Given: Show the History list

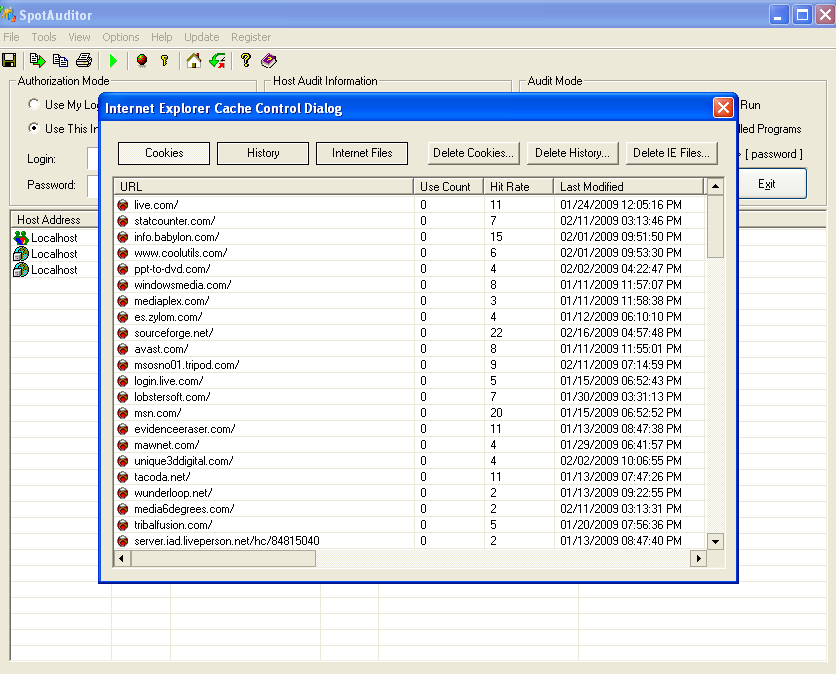Looking at the screenshot, I should pyautogui.click(x=263, y=153).
